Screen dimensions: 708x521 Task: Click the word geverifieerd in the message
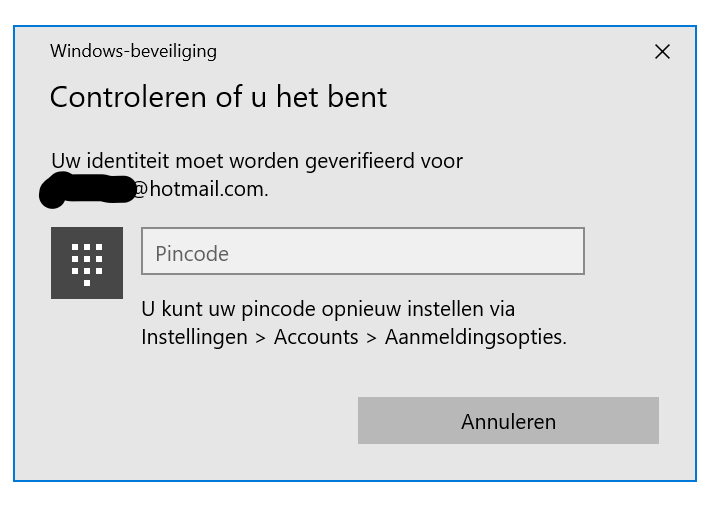click(360, 162)
